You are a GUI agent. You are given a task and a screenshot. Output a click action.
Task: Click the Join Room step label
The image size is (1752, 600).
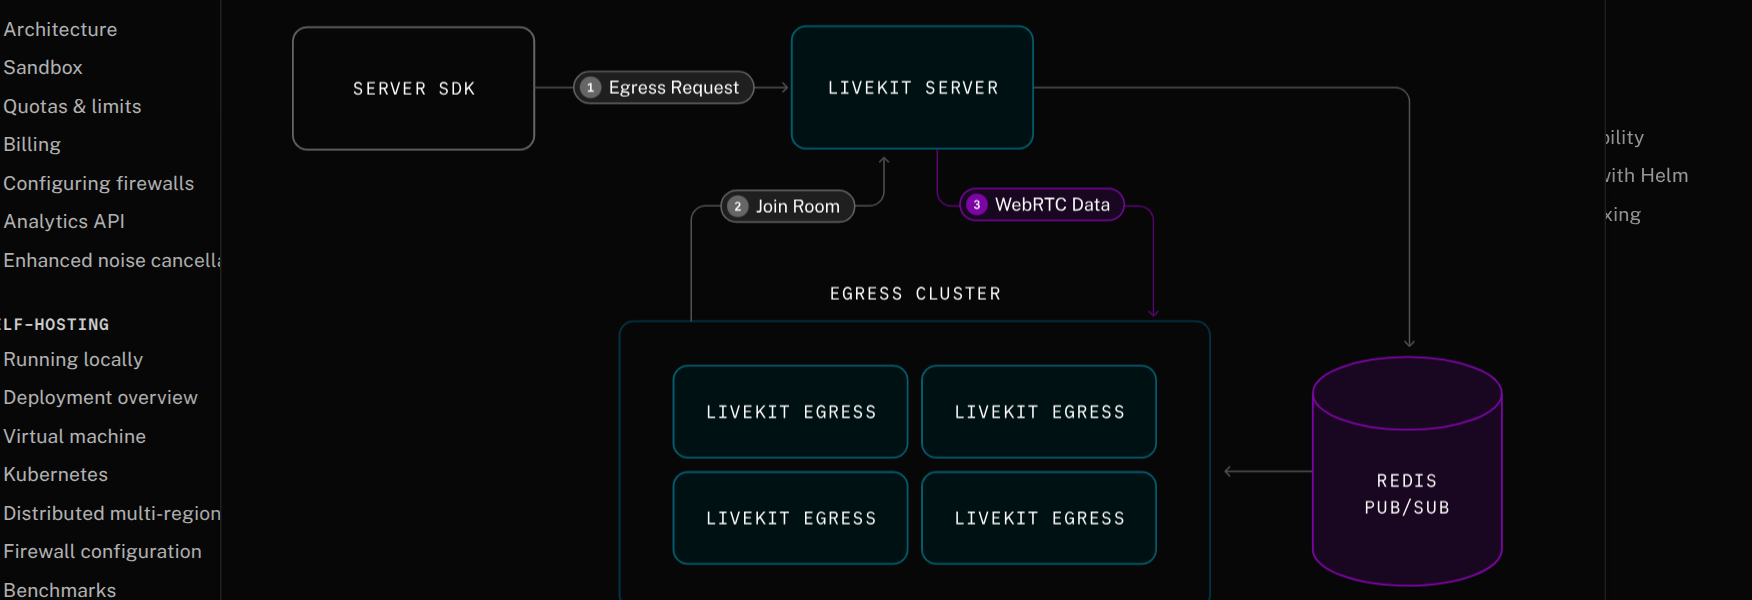[787, 206]
